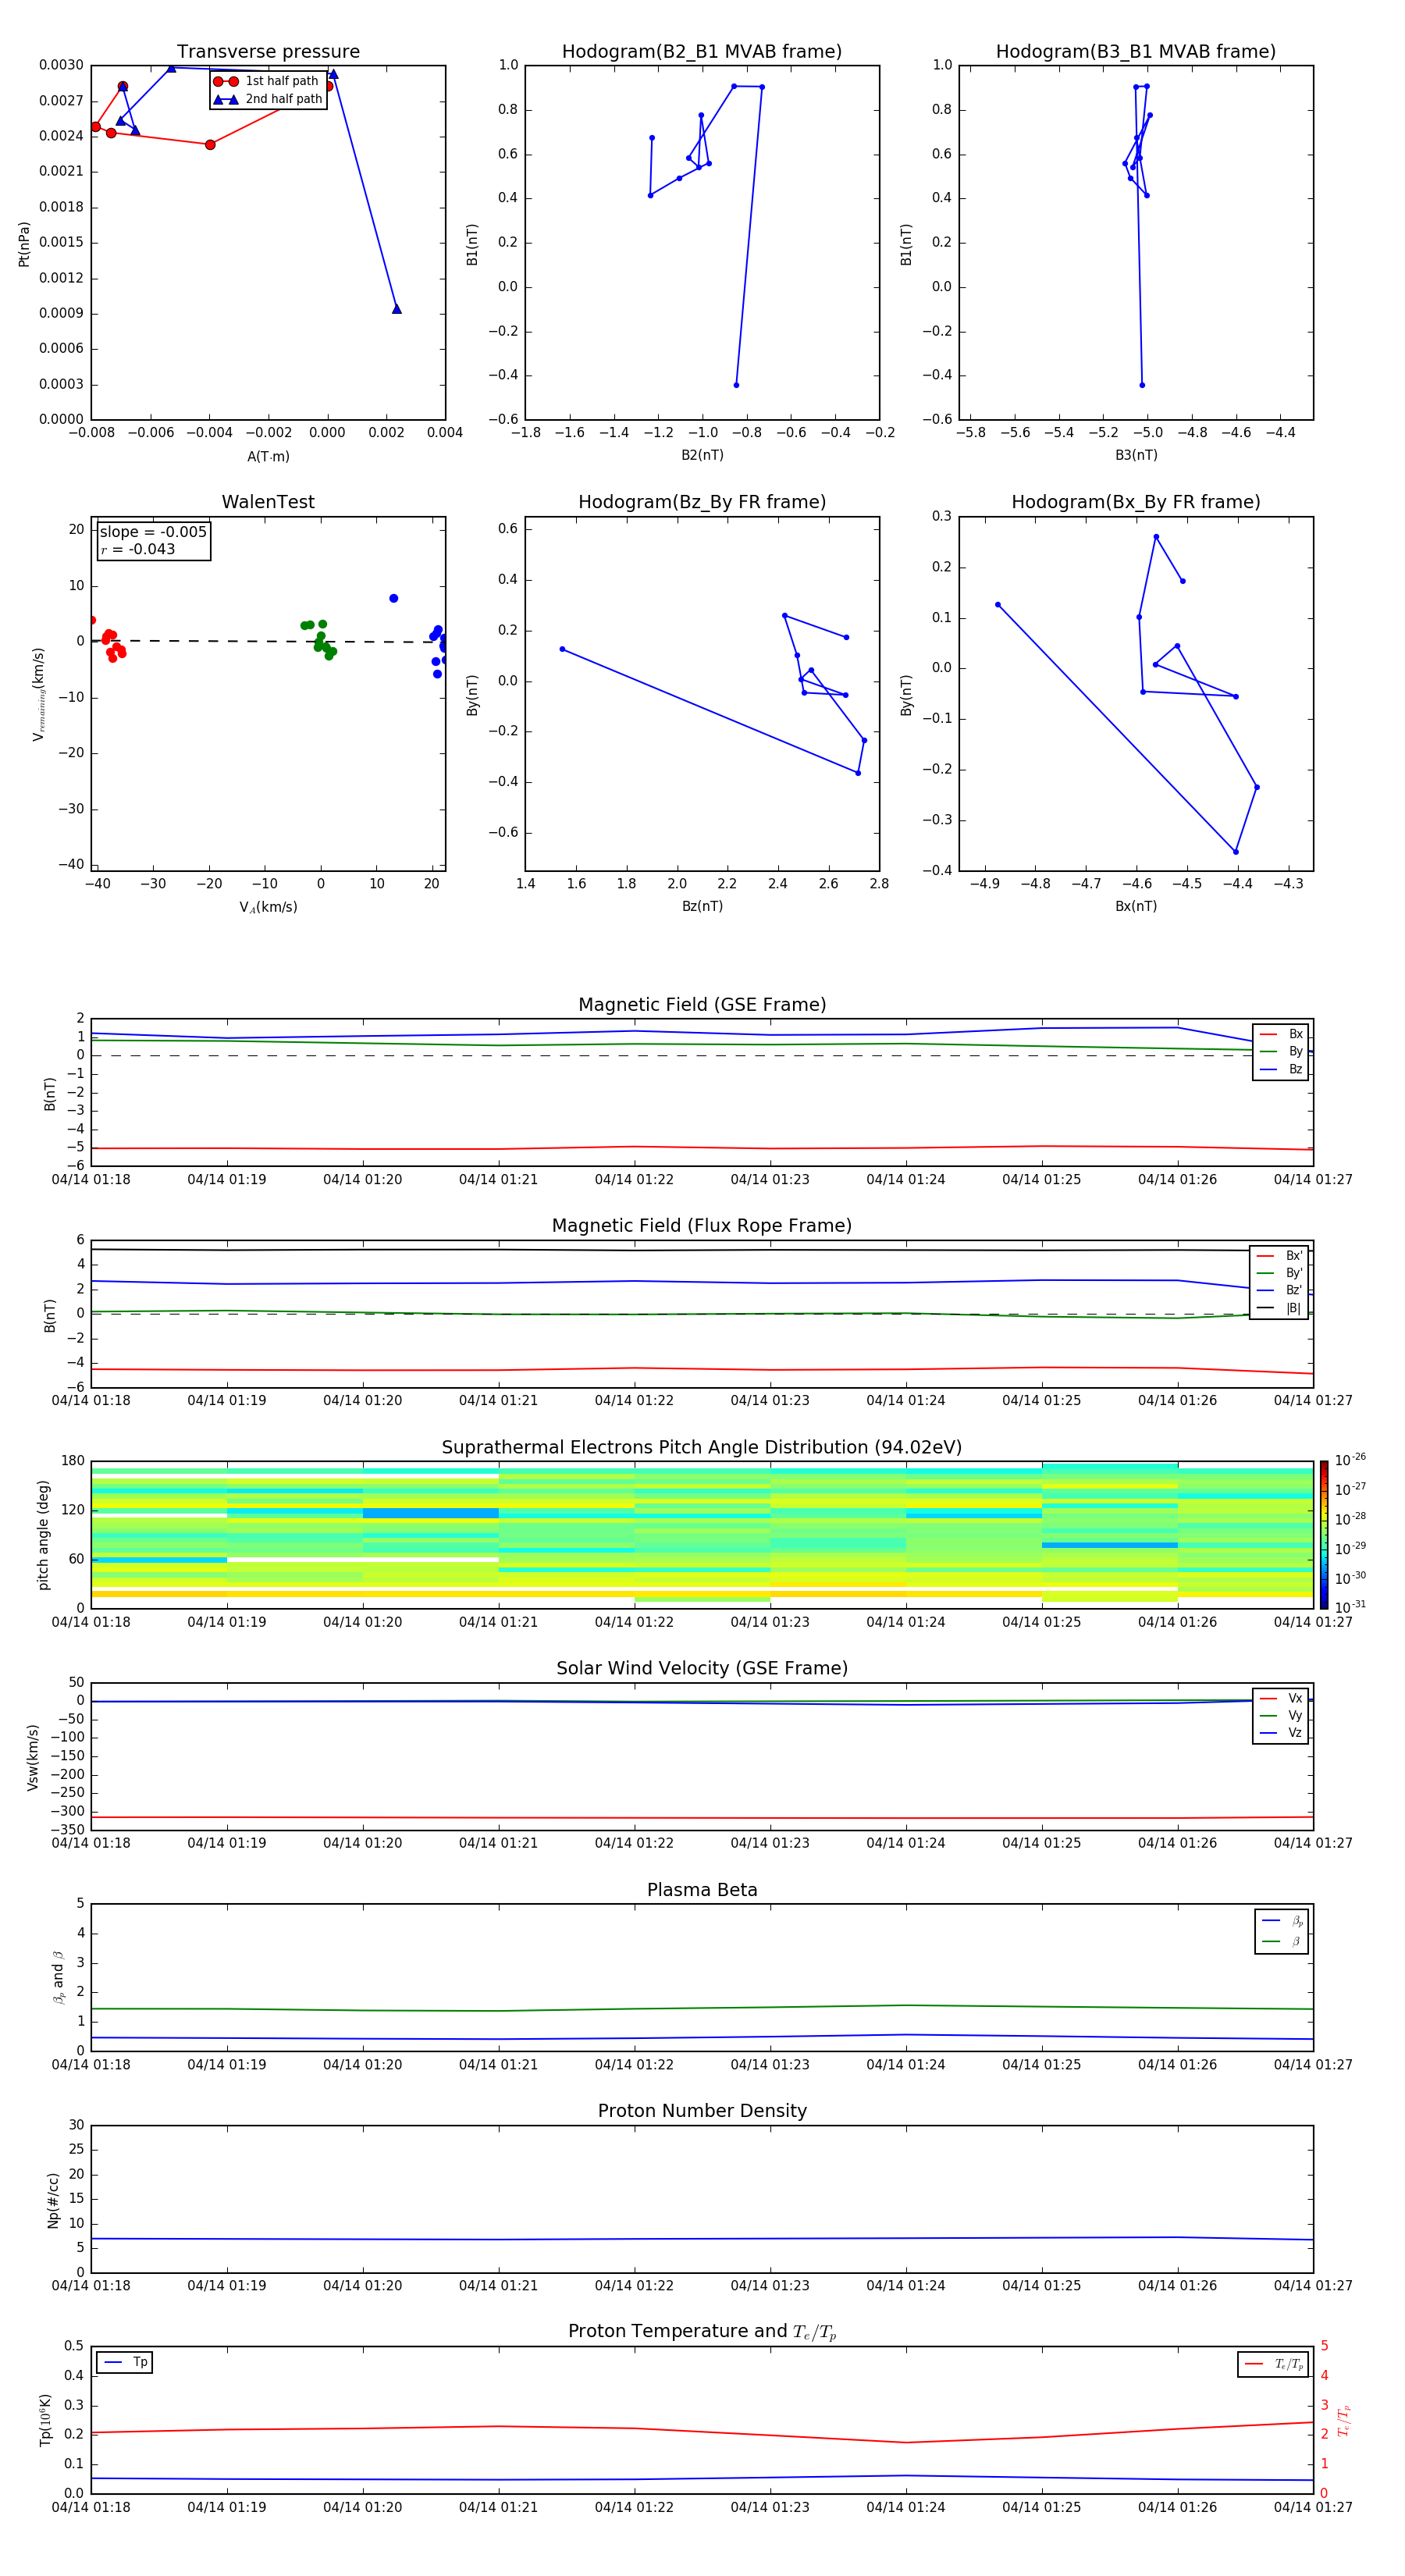Select the 'r = -0.043' annotation

138,549
